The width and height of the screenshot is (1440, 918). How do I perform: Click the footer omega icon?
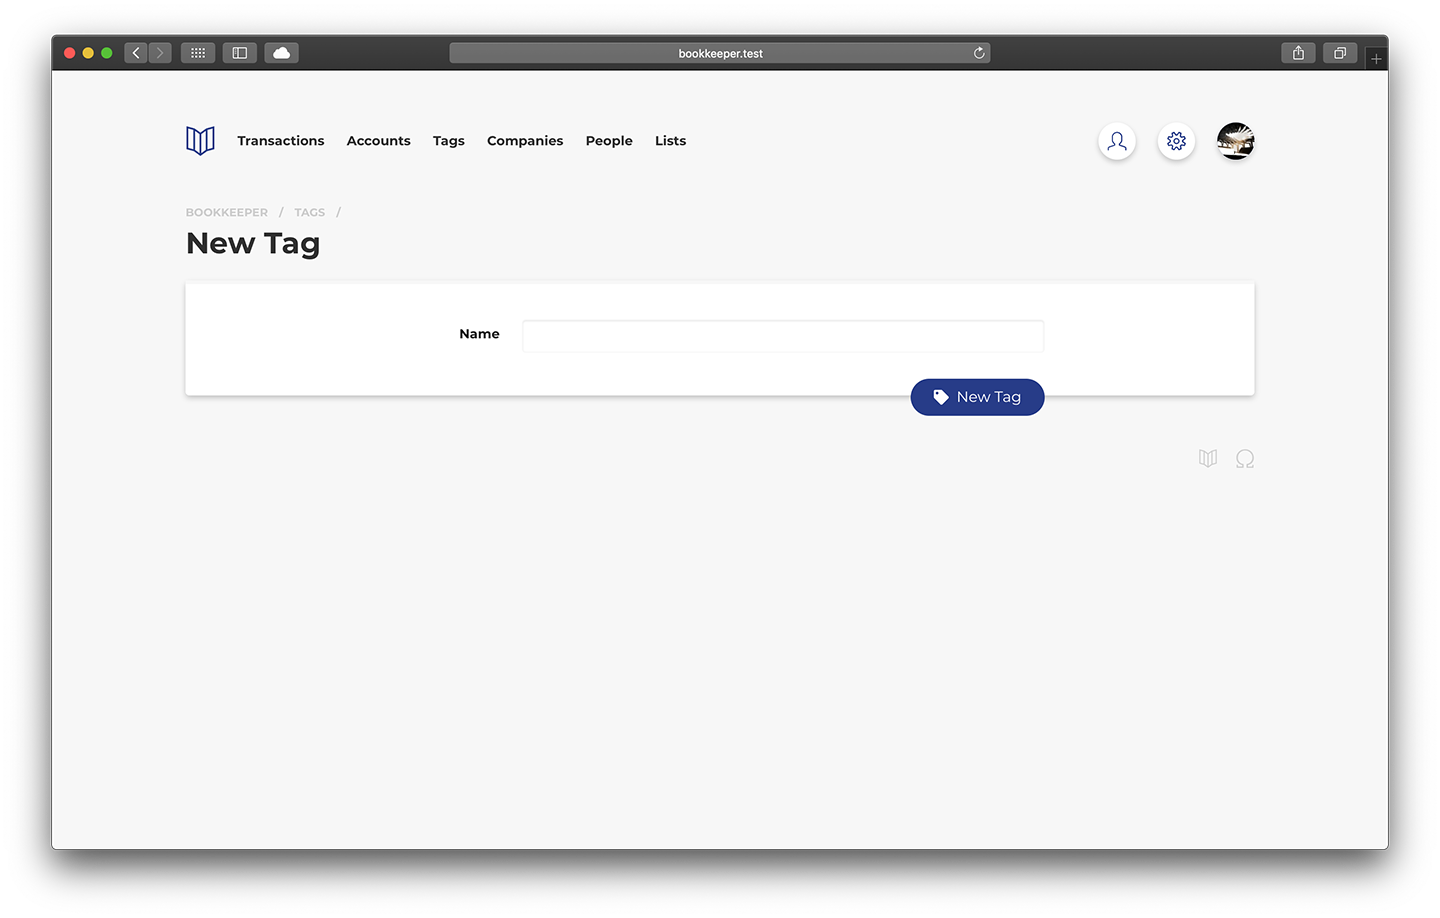(1245, 458)
